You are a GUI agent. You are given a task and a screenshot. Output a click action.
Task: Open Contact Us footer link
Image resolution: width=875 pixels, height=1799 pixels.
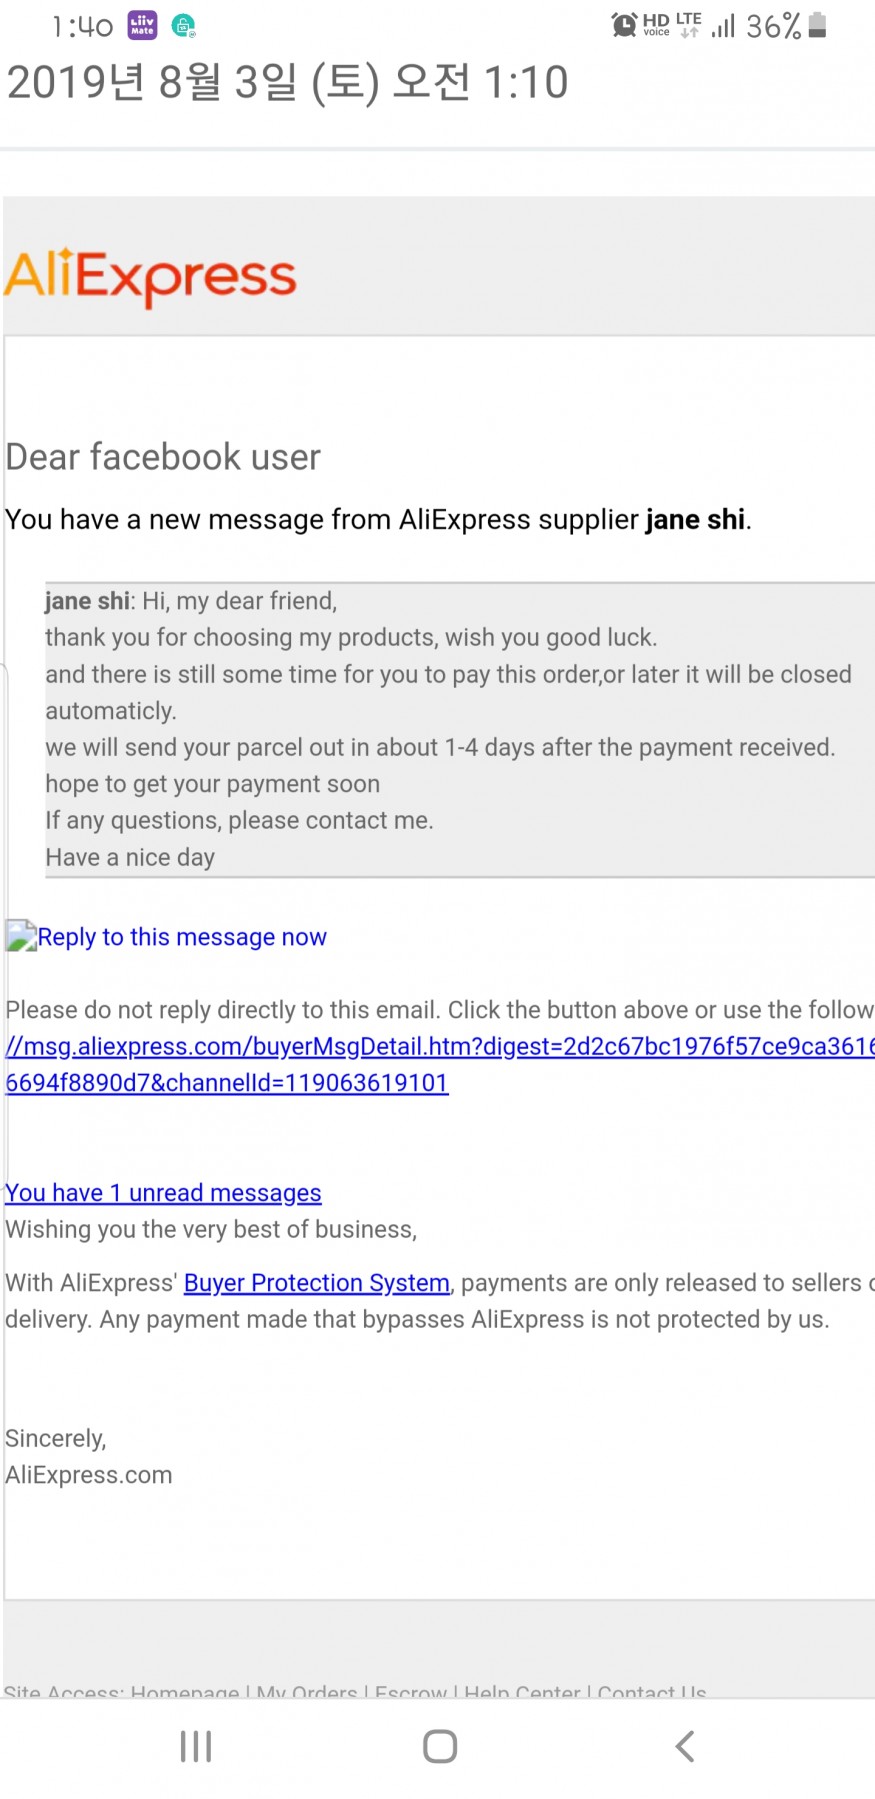tap(652, 1692)
